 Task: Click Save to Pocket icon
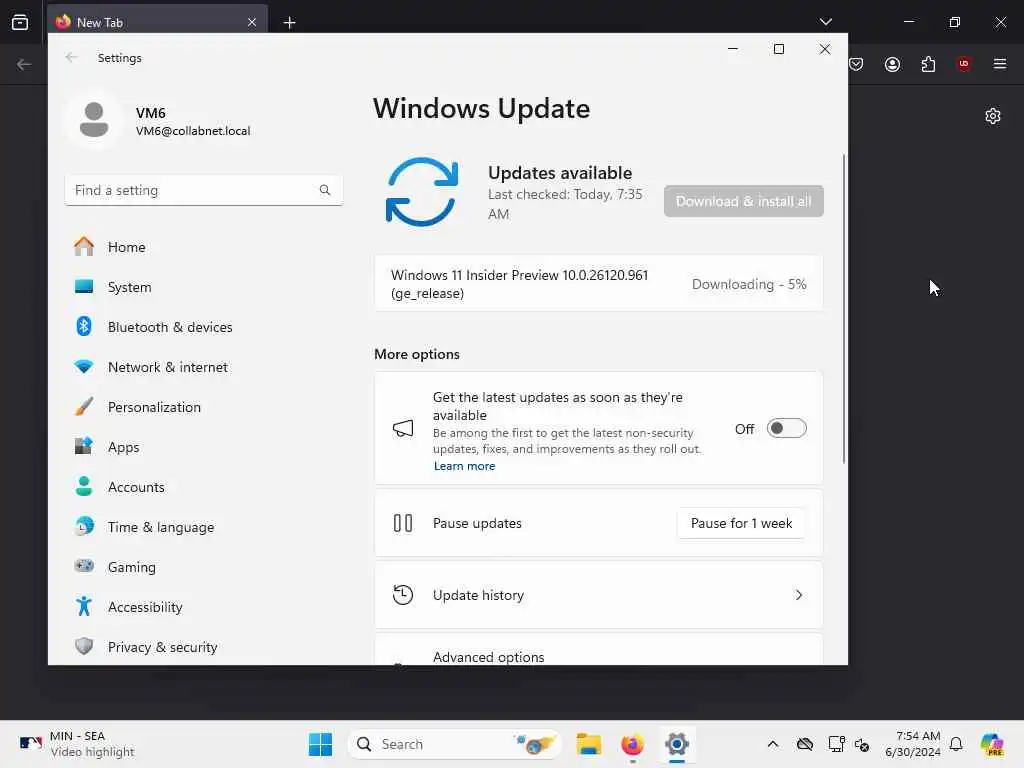[856, 64]
